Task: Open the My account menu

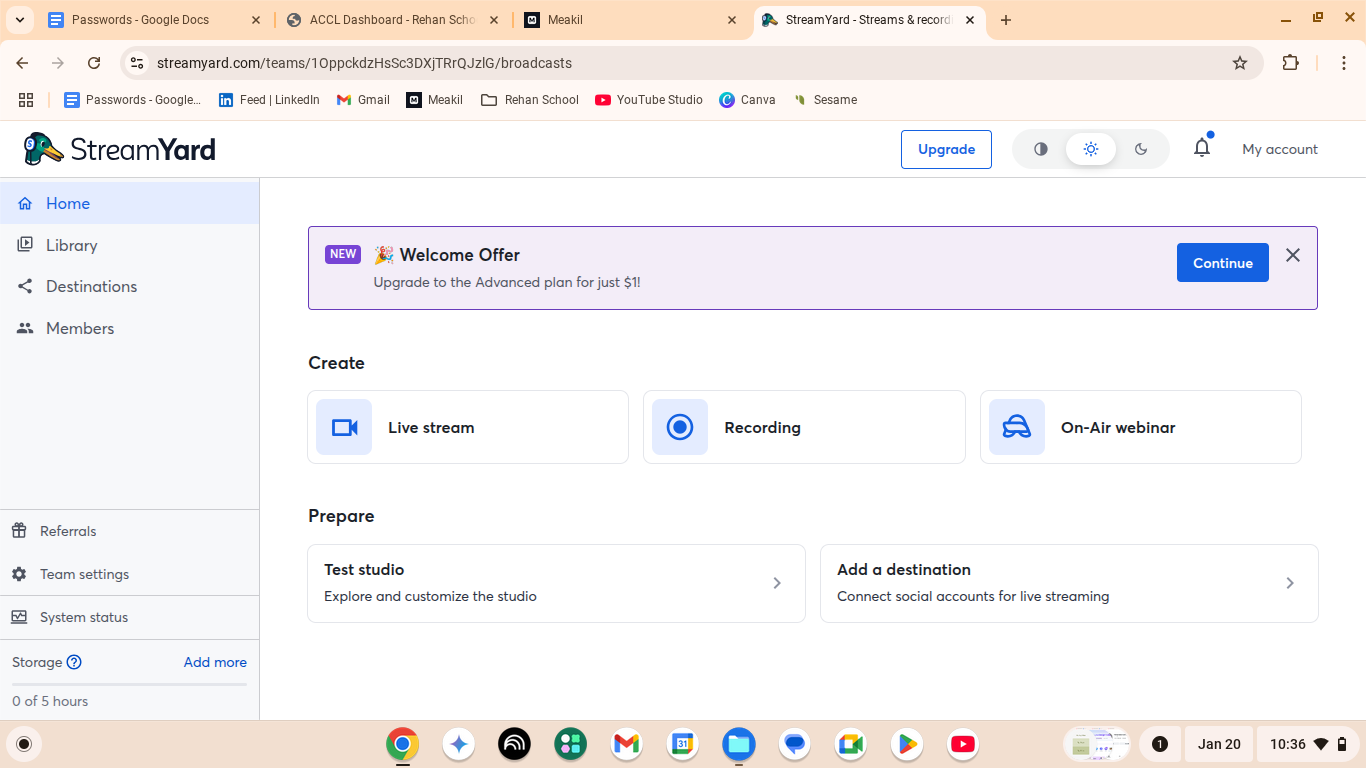Action: pyautogui.click(x=1279, y=149)
